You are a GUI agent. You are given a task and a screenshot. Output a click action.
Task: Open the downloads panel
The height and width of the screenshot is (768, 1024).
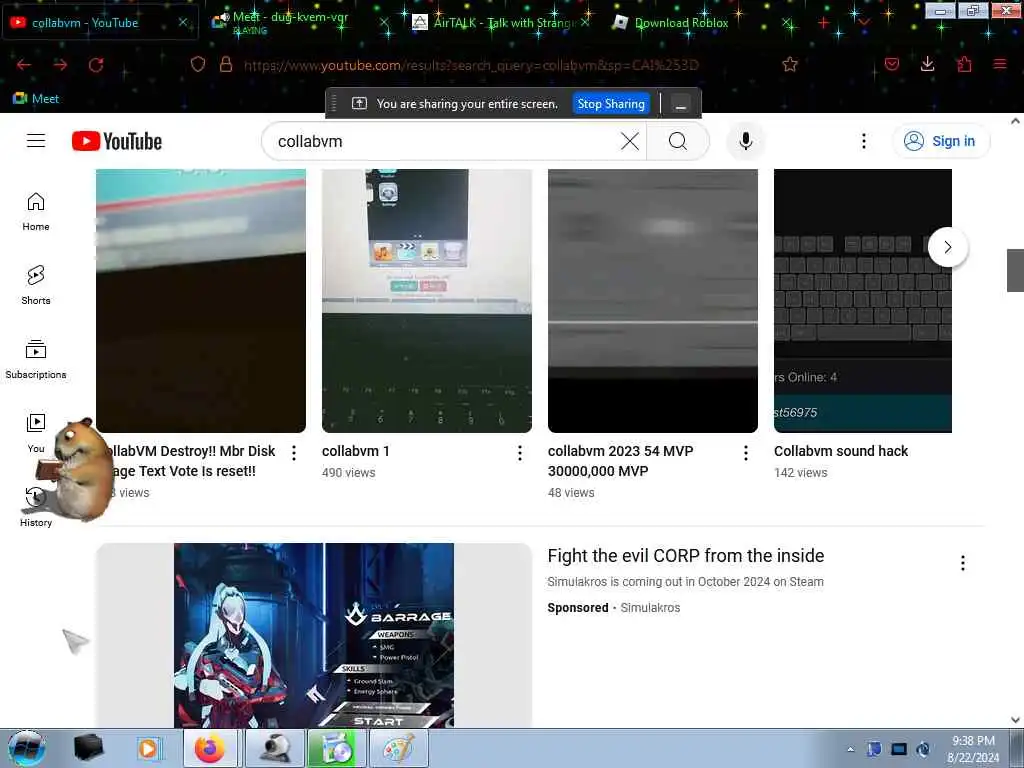(x=927, y=64)
